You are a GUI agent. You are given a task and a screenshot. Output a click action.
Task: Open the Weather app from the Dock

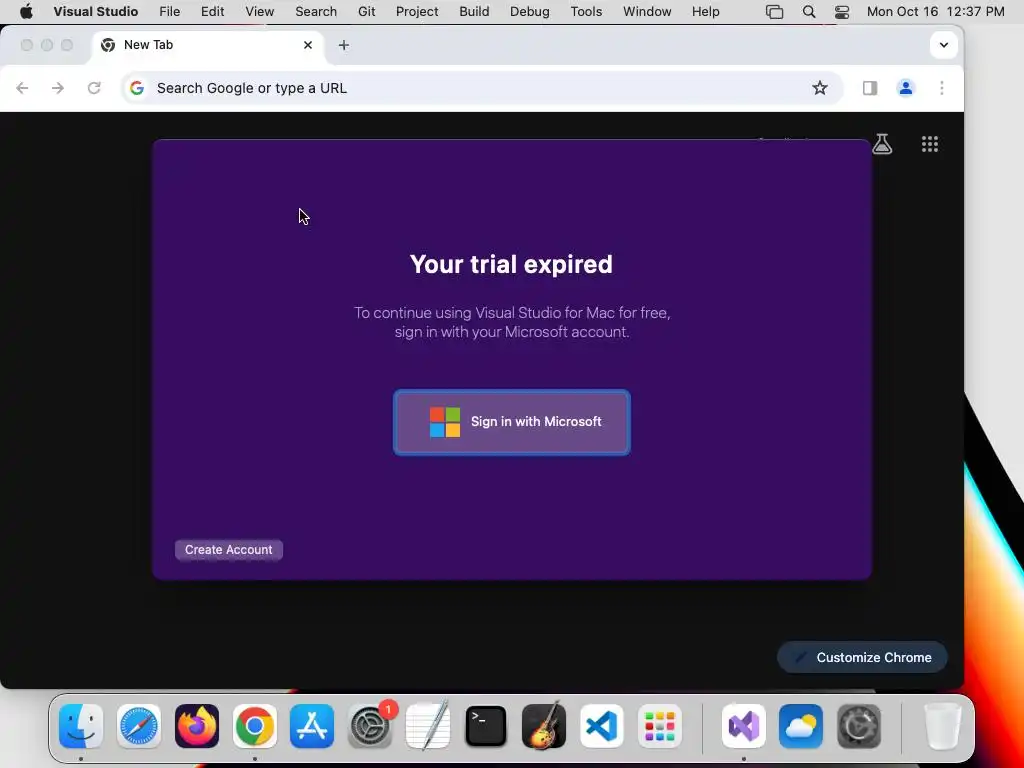coord(801,726)
